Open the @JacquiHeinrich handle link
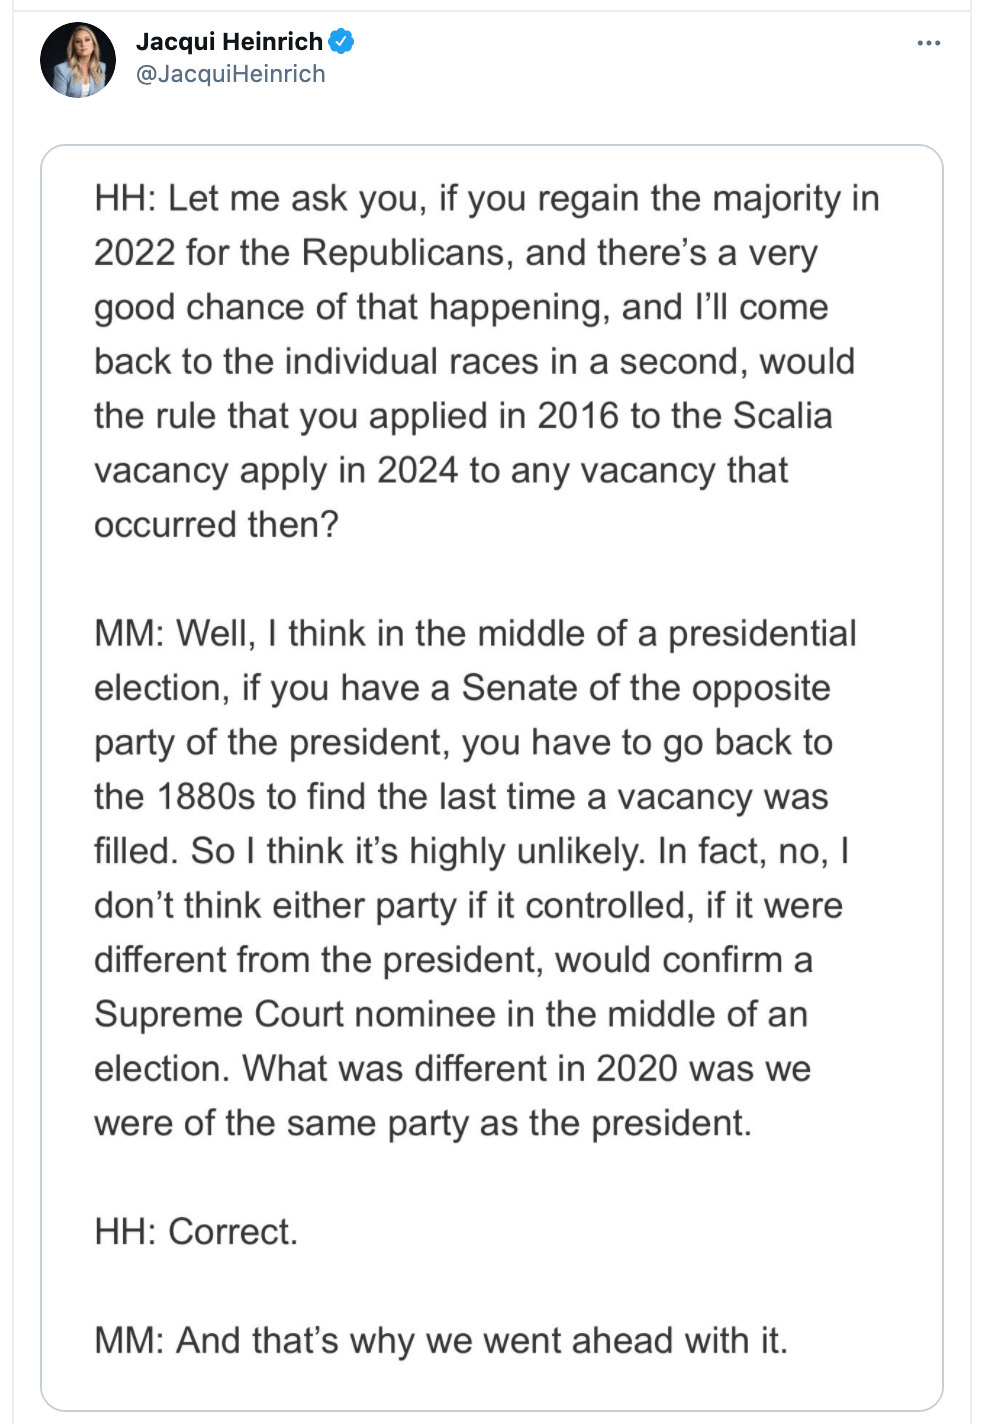1004x1424 pixels. click(x=230, y=74)
